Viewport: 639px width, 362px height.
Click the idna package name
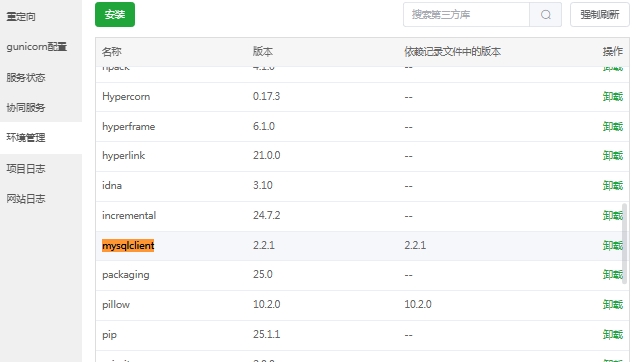click(112, 185)
